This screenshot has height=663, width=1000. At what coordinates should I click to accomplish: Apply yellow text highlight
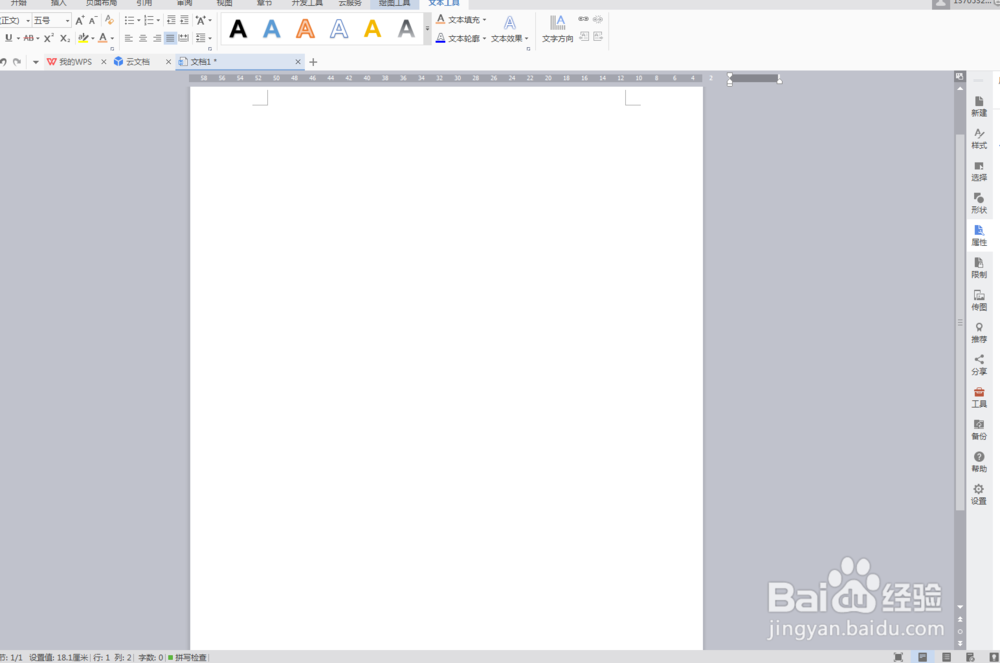(x=83, y=38)
